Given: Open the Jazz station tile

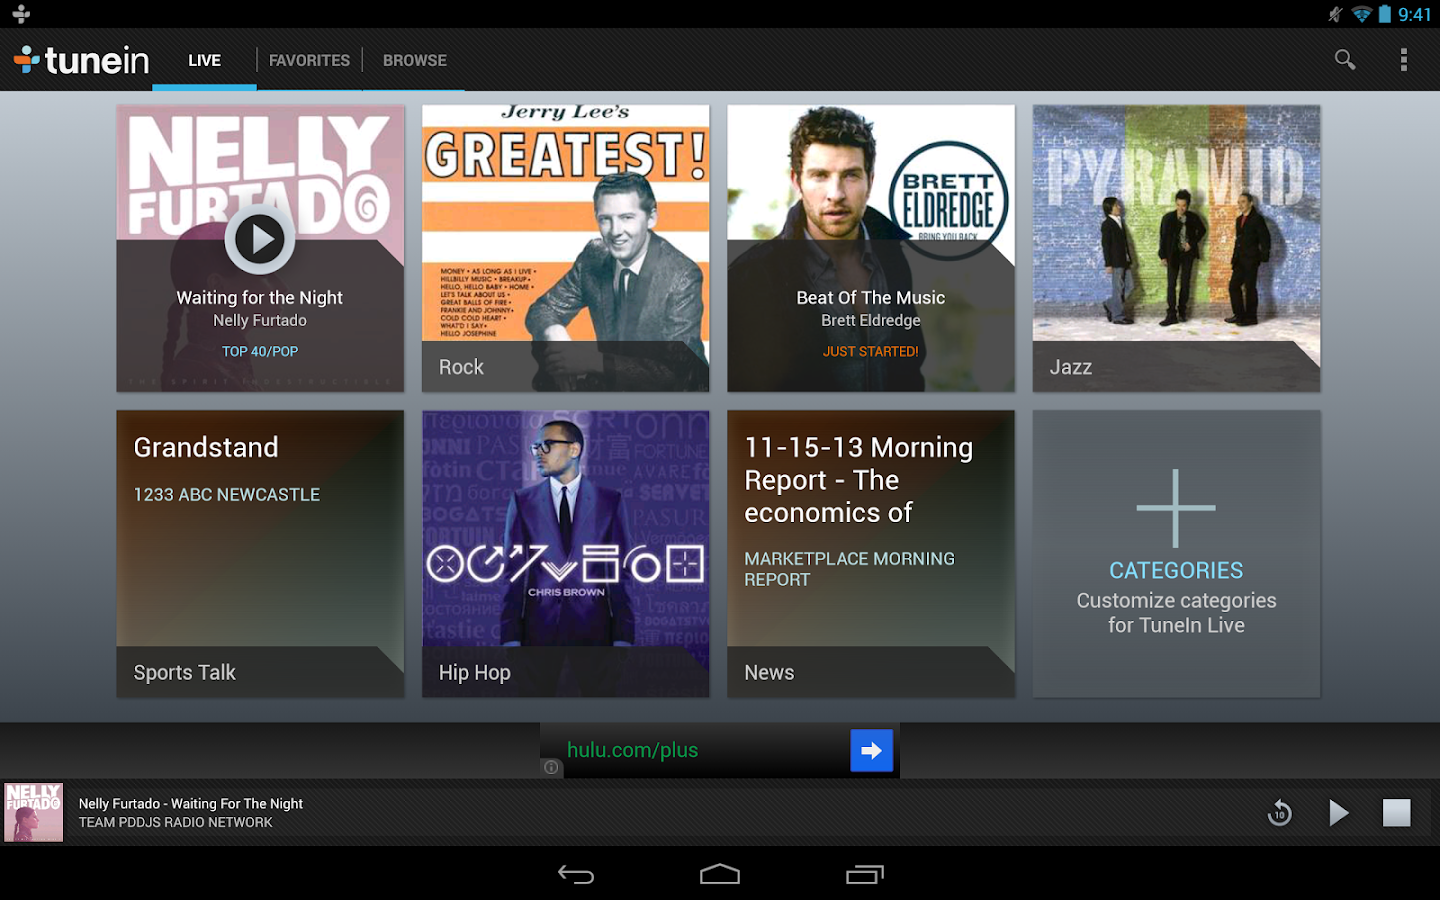Looking at the screenshot, I should tap(1176, 248).
